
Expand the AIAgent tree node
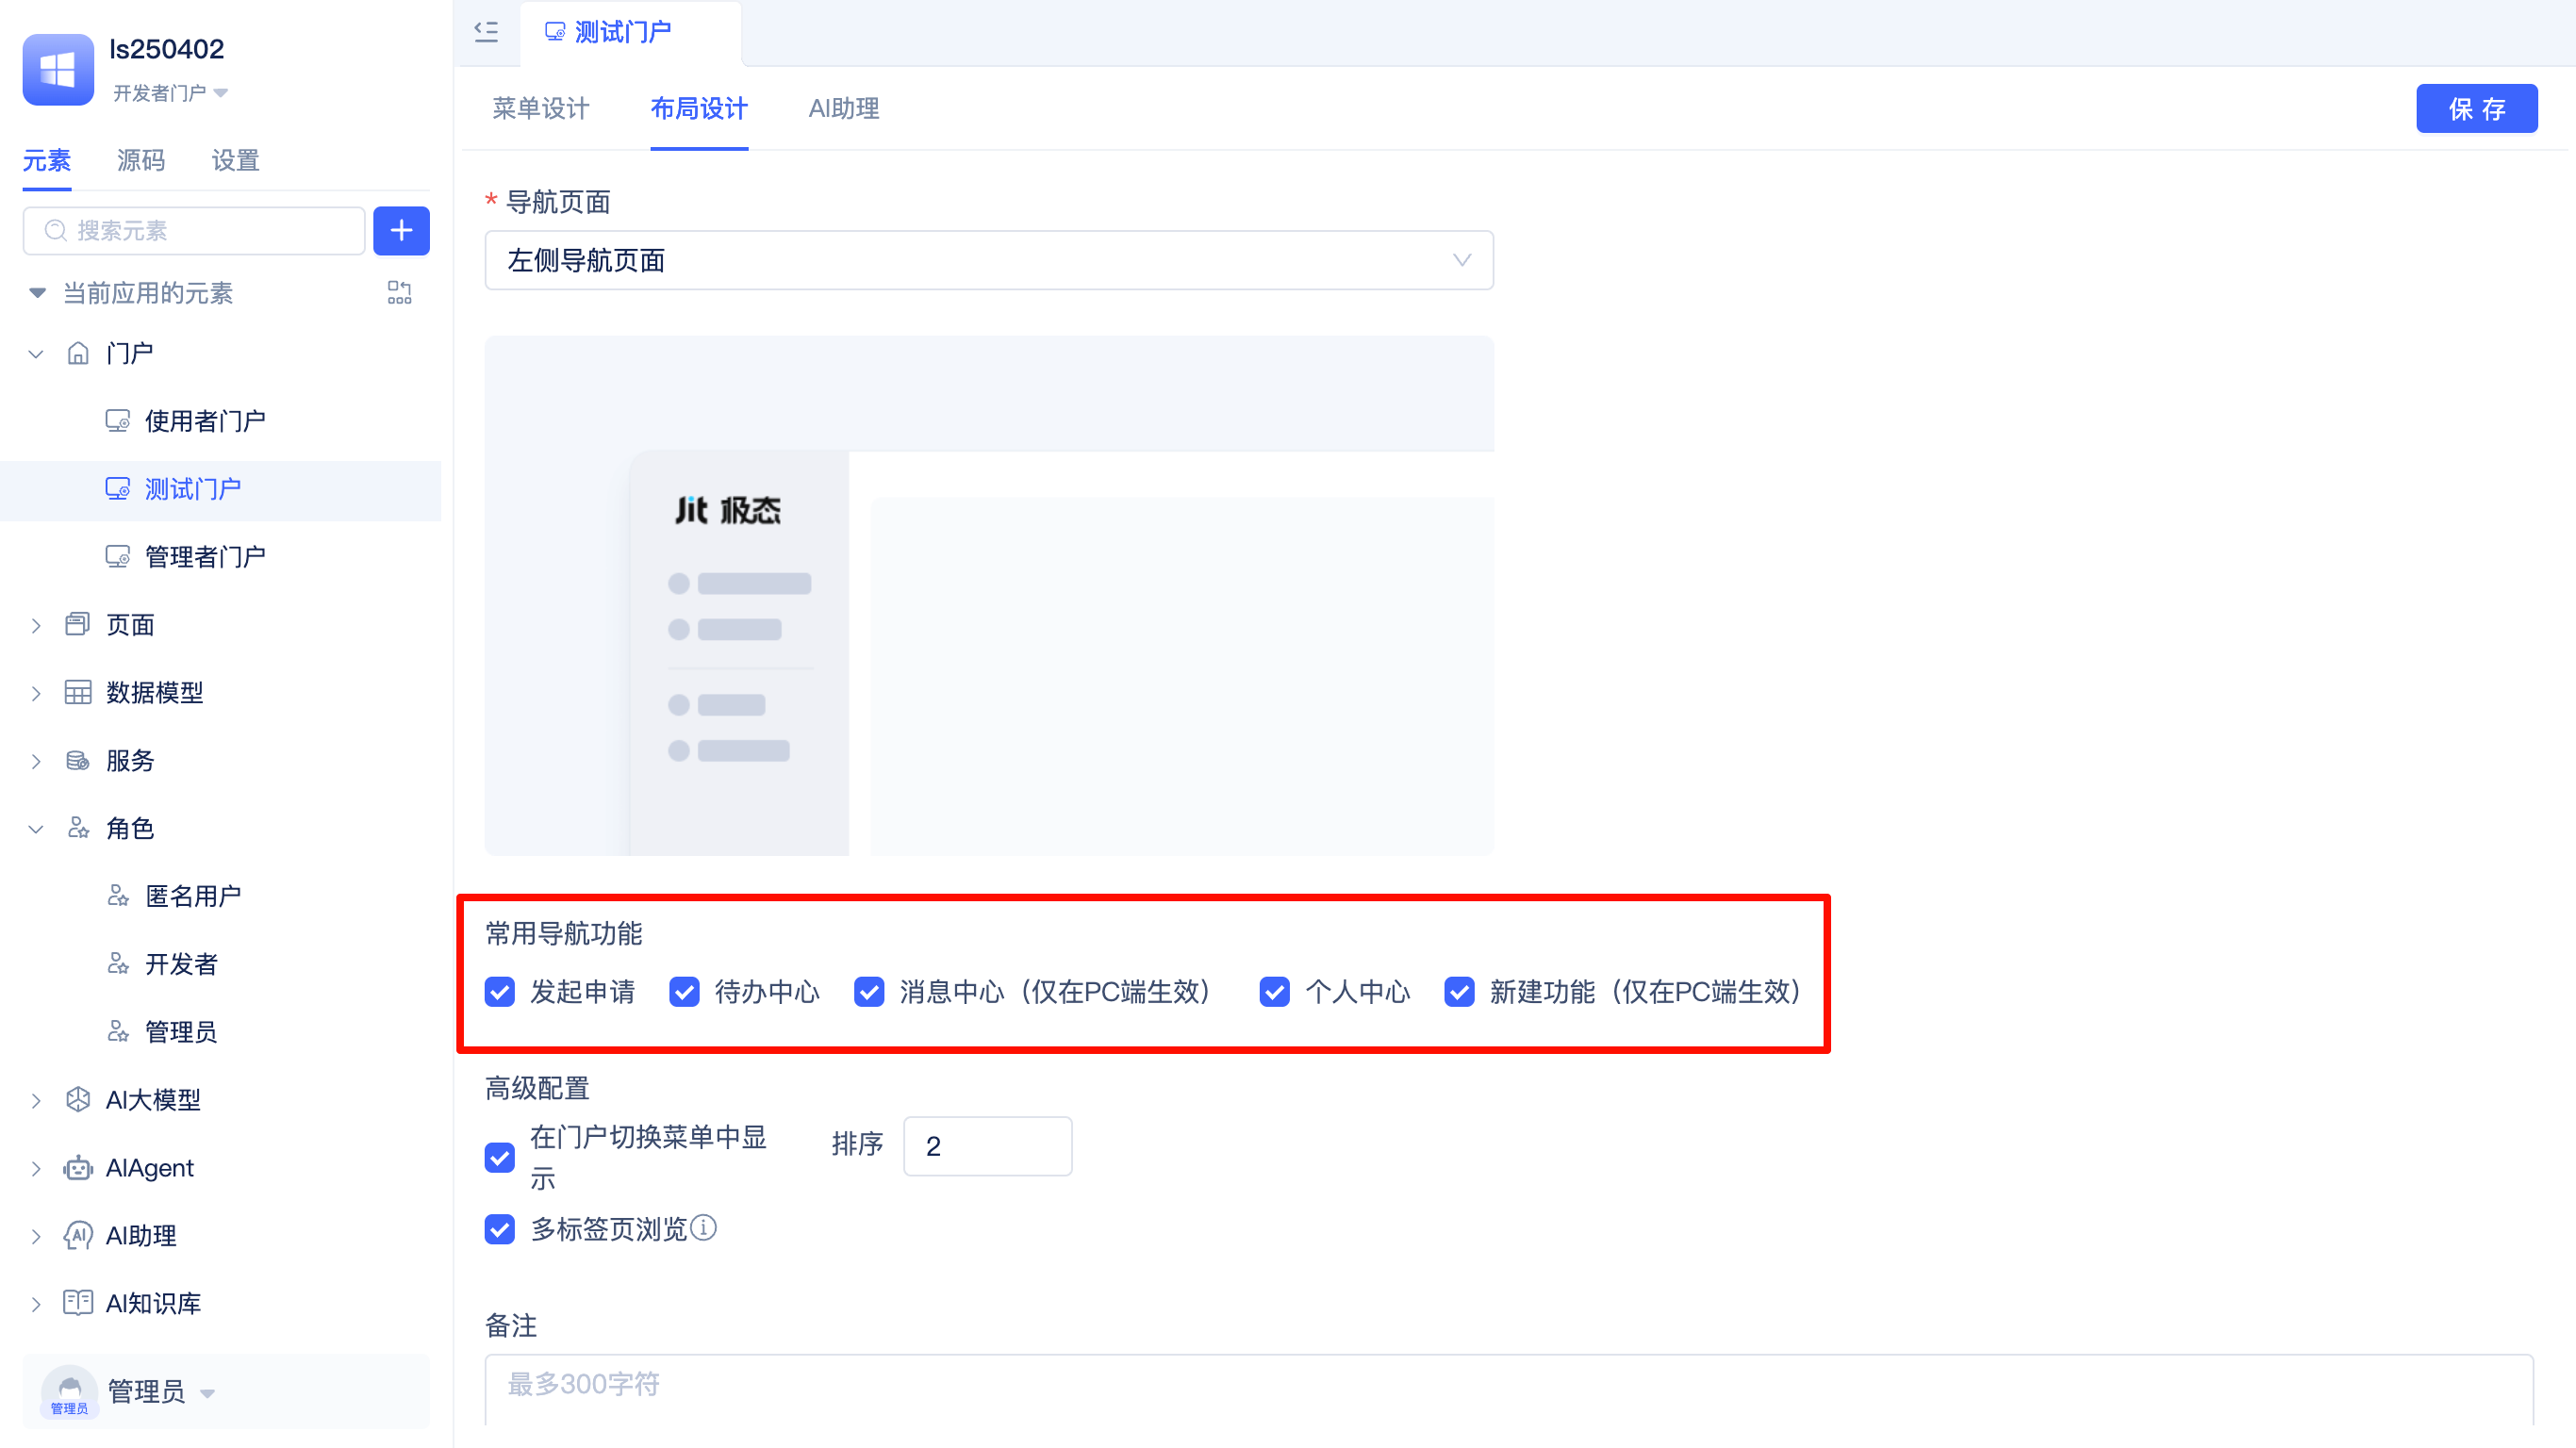point(36,1169)
